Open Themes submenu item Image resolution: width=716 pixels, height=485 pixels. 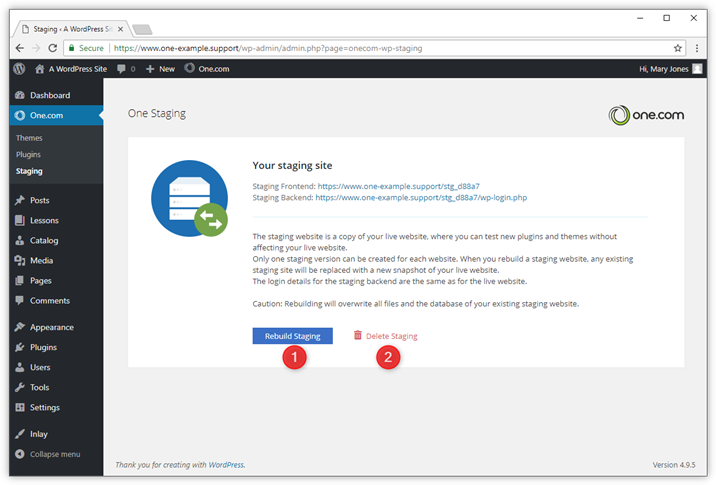pyautogui.click(x=29, y=138)
